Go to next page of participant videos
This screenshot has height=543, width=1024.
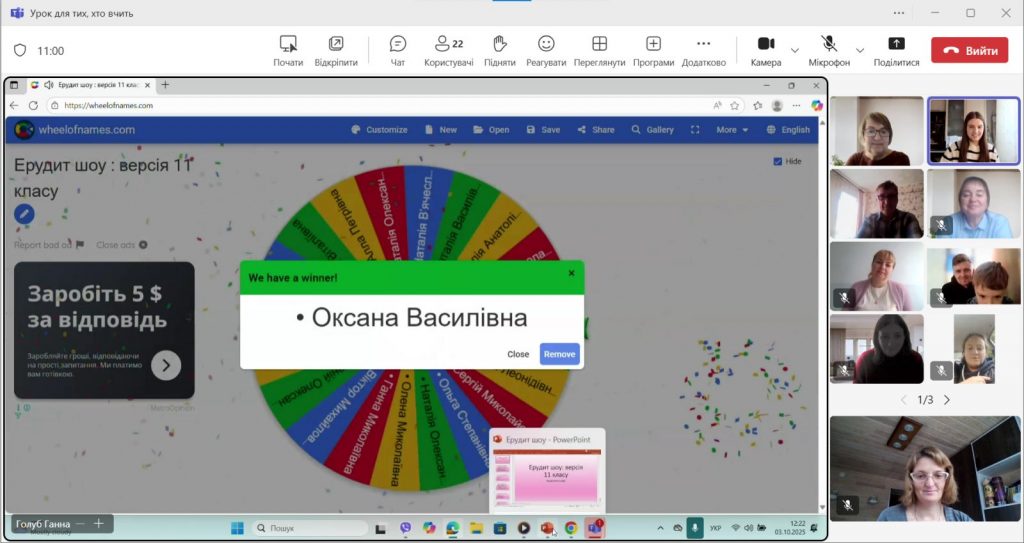947,400
